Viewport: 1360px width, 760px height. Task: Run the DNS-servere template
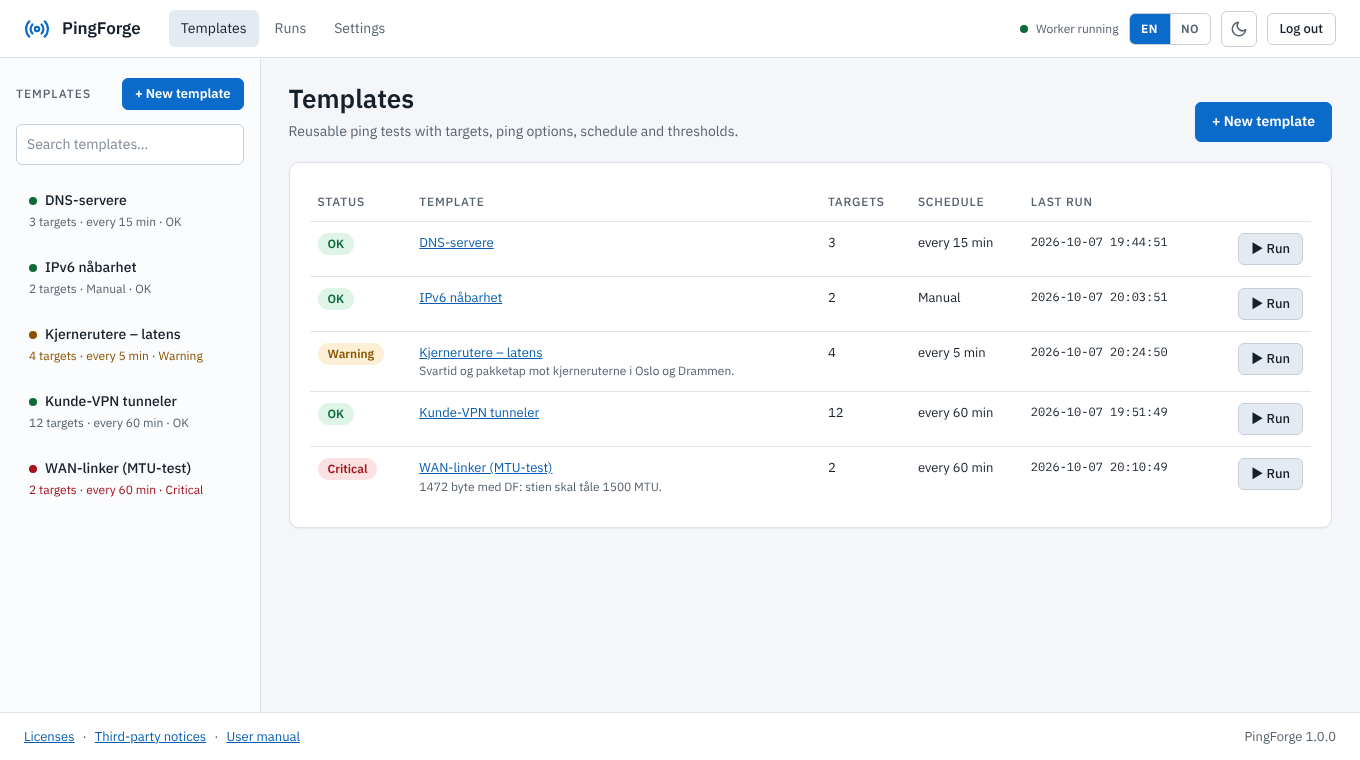point(1270,249)
